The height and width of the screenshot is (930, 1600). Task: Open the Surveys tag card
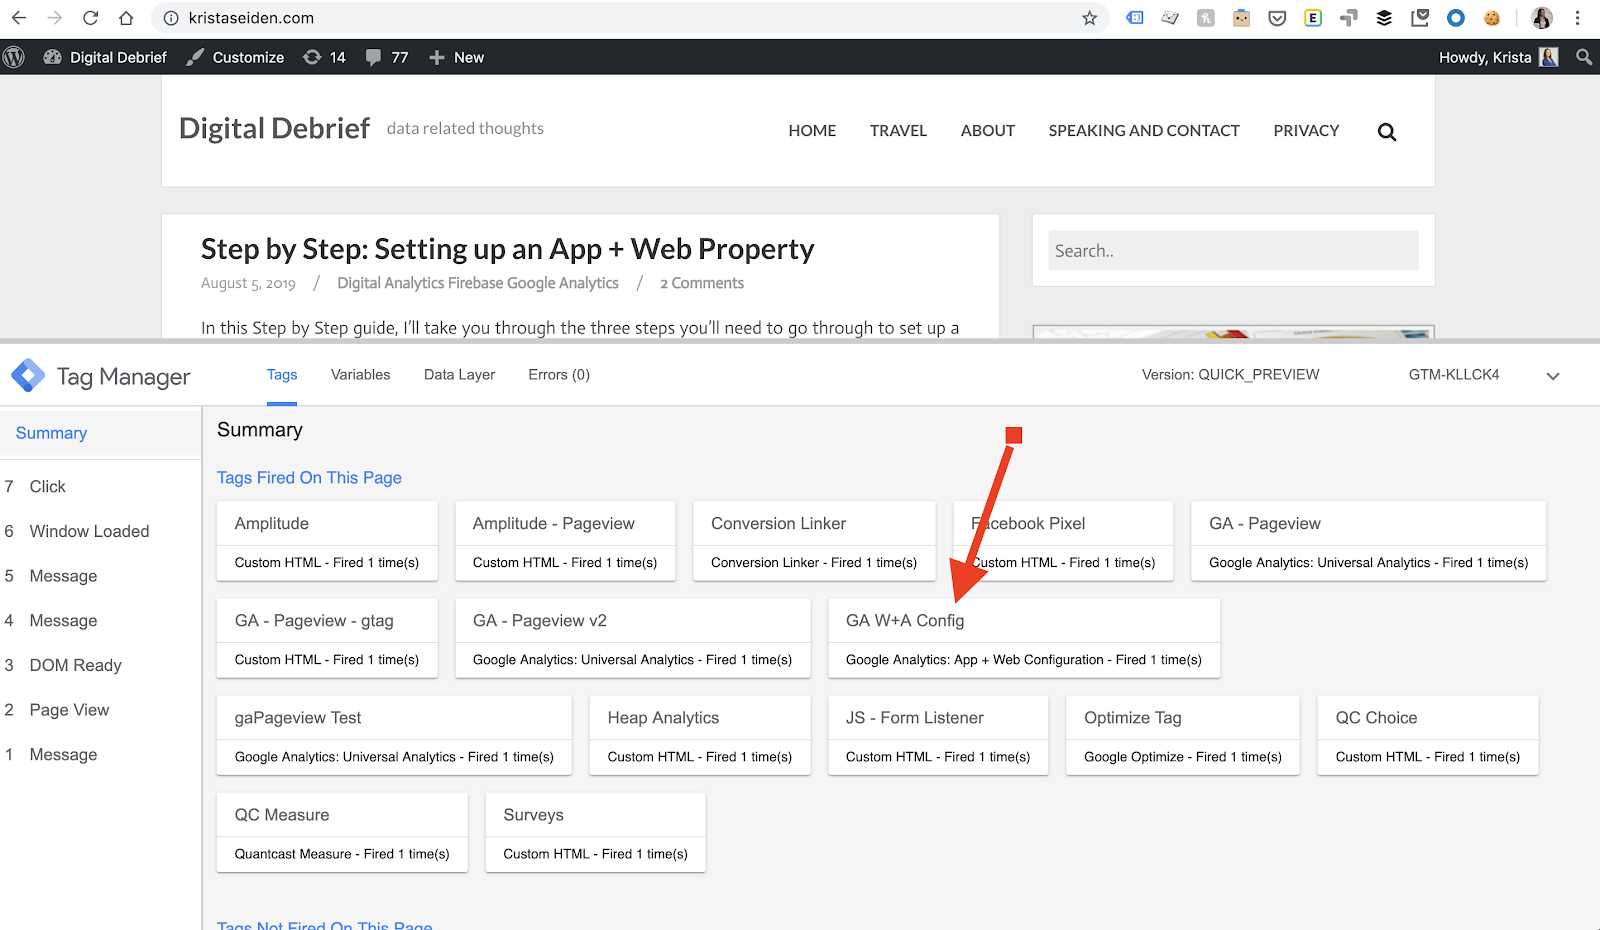click(x=596, y=832)
